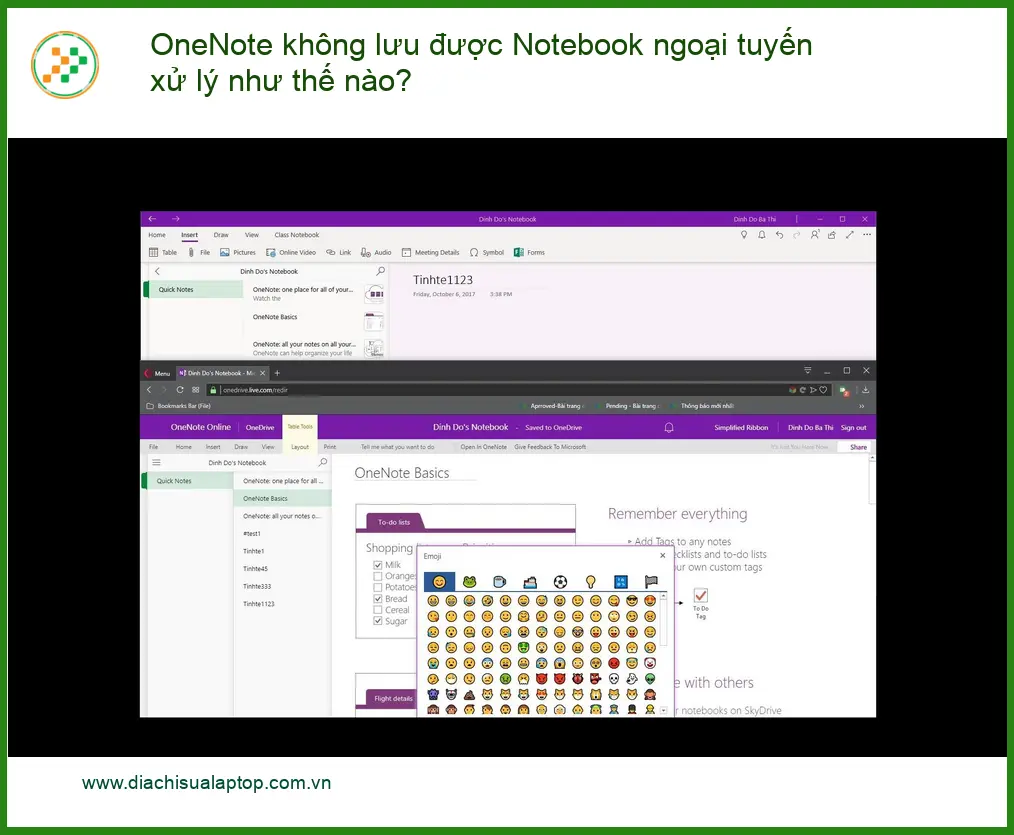This screenshot has width=1014, height=835.
Task: Enter full screen mode in the OneNote app
Action: point(850,235)
